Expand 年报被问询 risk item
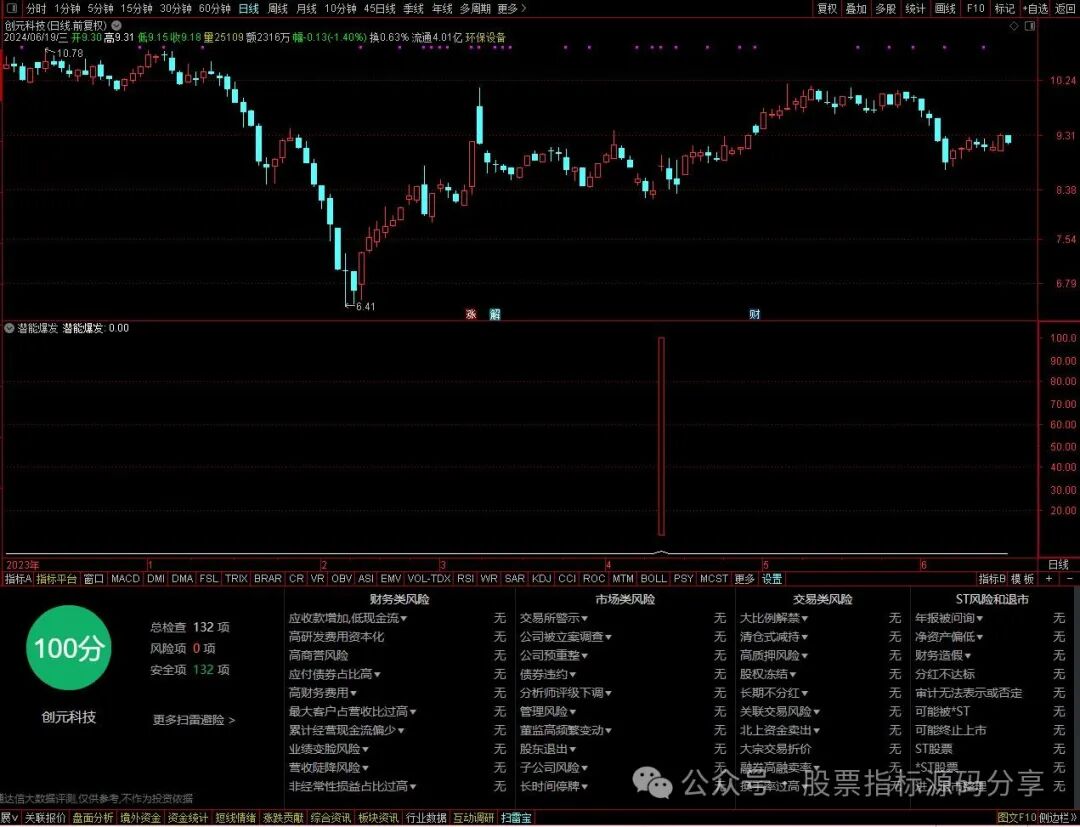Viewport: 1080px width, 827px height. [949, 618]
